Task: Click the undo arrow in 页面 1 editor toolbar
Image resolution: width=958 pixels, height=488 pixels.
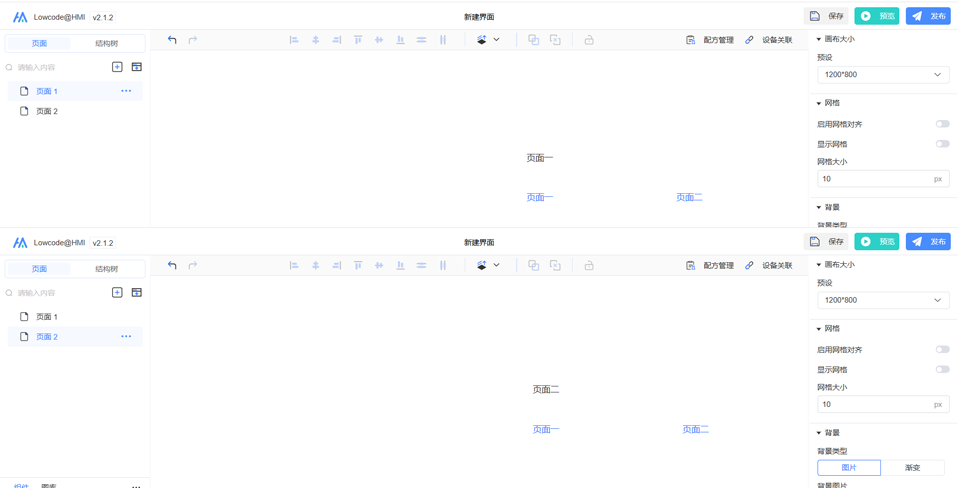Action: 172,40
